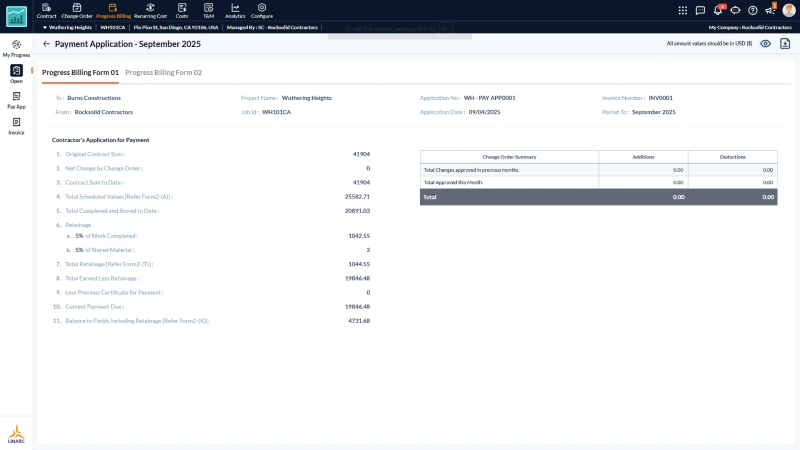Switch to Progress Billing Form 01 tab
Viewport: 800px width, 450px height.
[x=80, y=72]
